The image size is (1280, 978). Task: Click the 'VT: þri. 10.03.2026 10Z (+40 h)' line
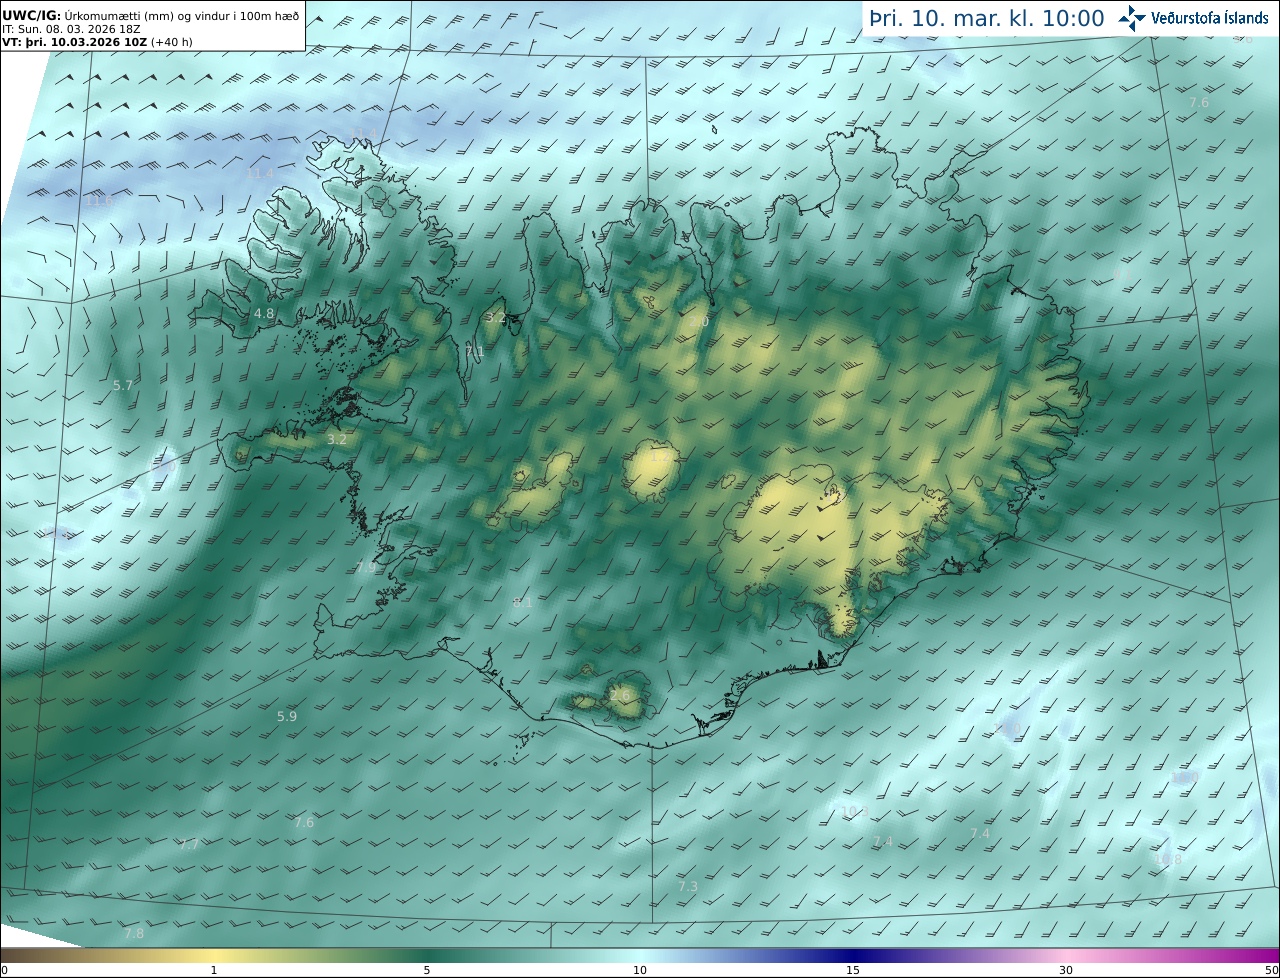(97, 42)
